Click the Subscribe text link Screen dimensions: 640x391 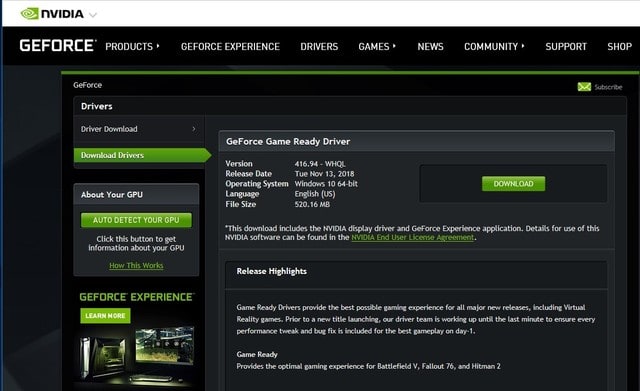coord(608,87)
